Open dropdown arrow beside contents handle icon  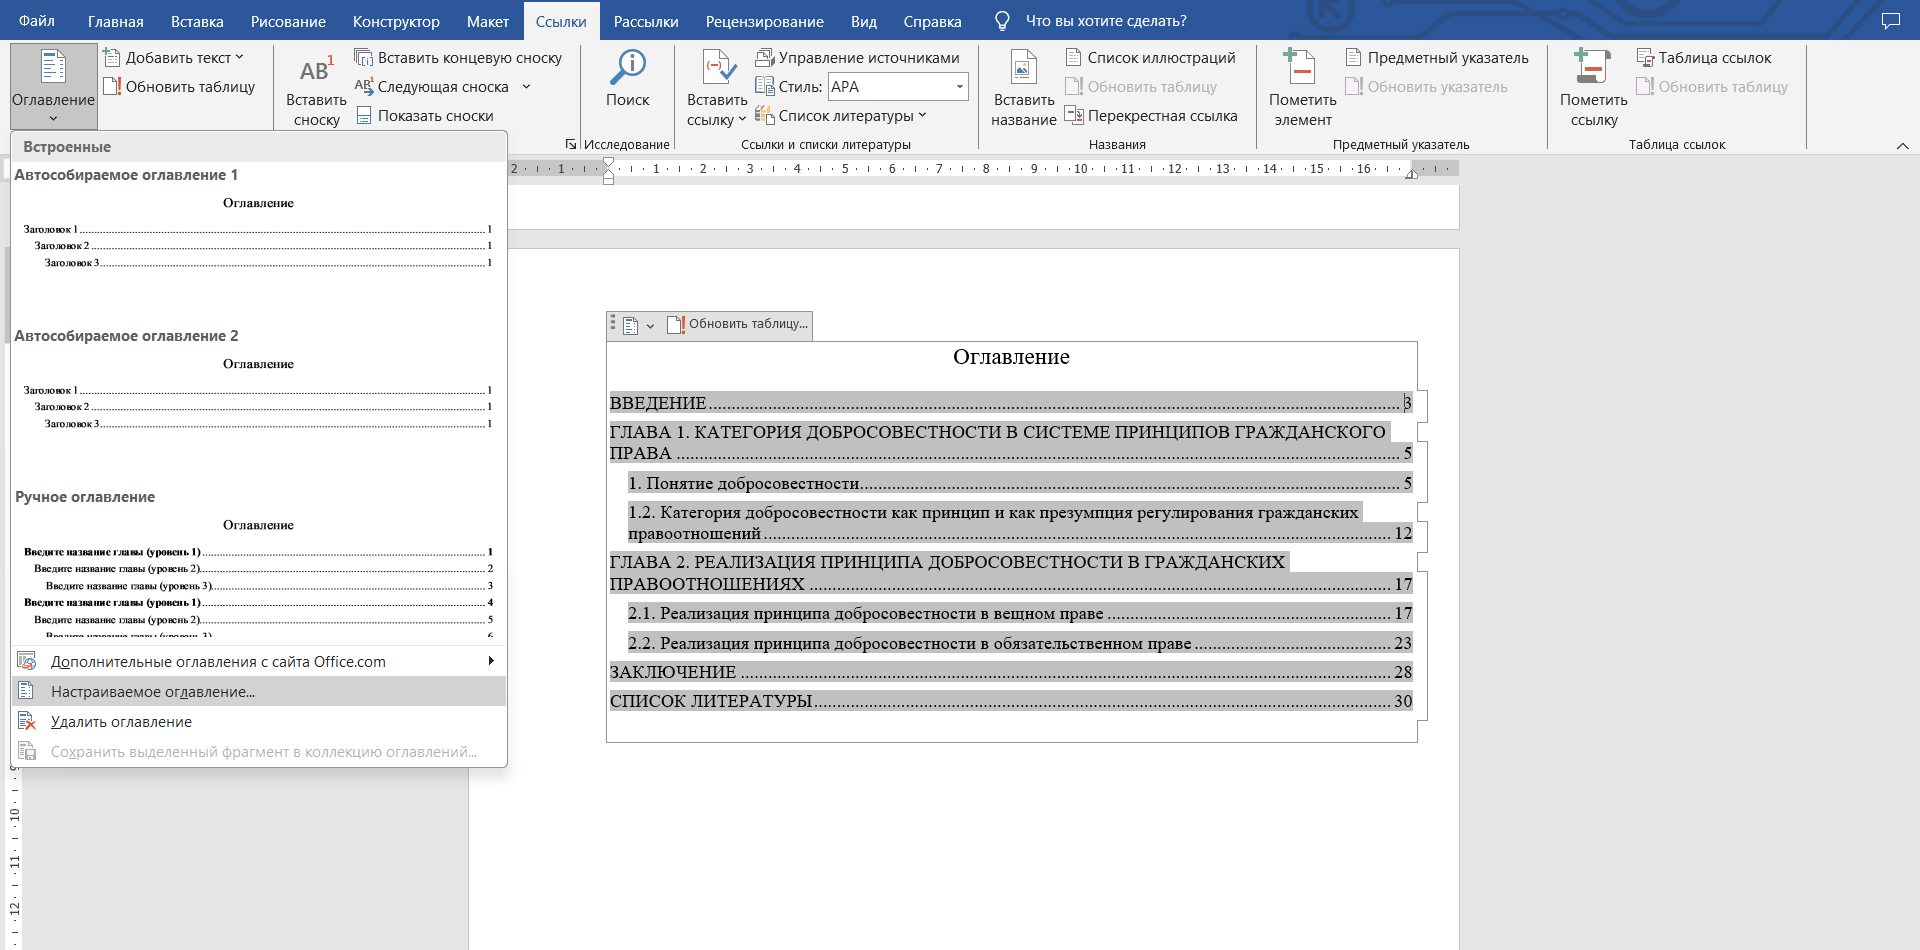click(x=650, y=325)
